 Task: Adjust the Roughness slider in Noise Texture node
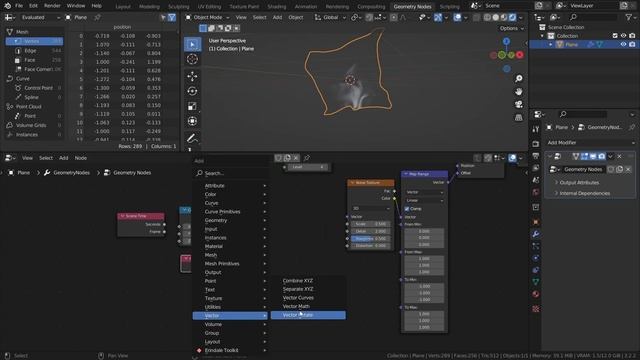370,238
